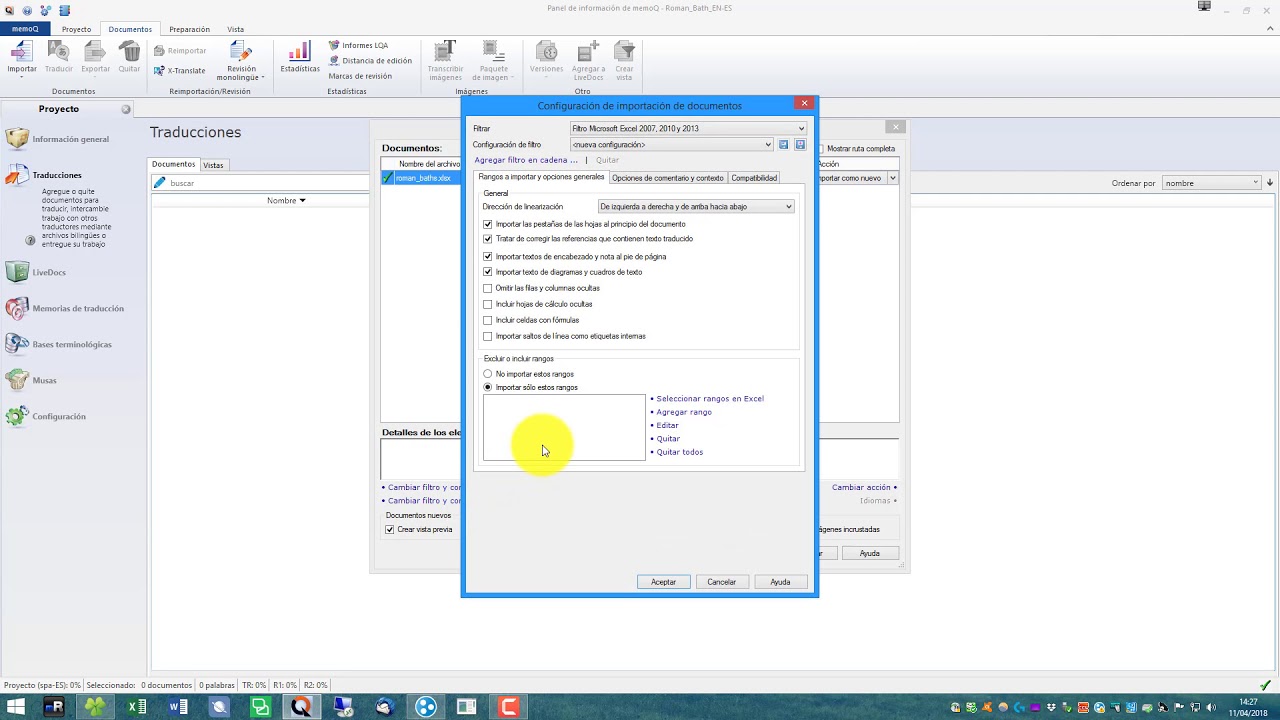Open Excel from the taskbar
Screen dimensions: 1280x720
click(x=136, y=707)
